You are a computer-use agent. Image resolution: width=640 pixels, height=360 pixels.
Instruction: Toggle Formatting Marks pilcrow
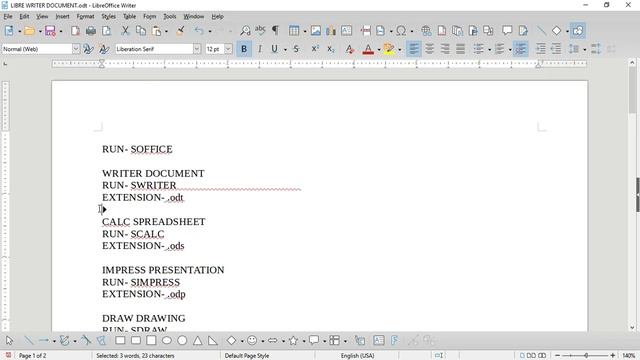pos(276,31)
